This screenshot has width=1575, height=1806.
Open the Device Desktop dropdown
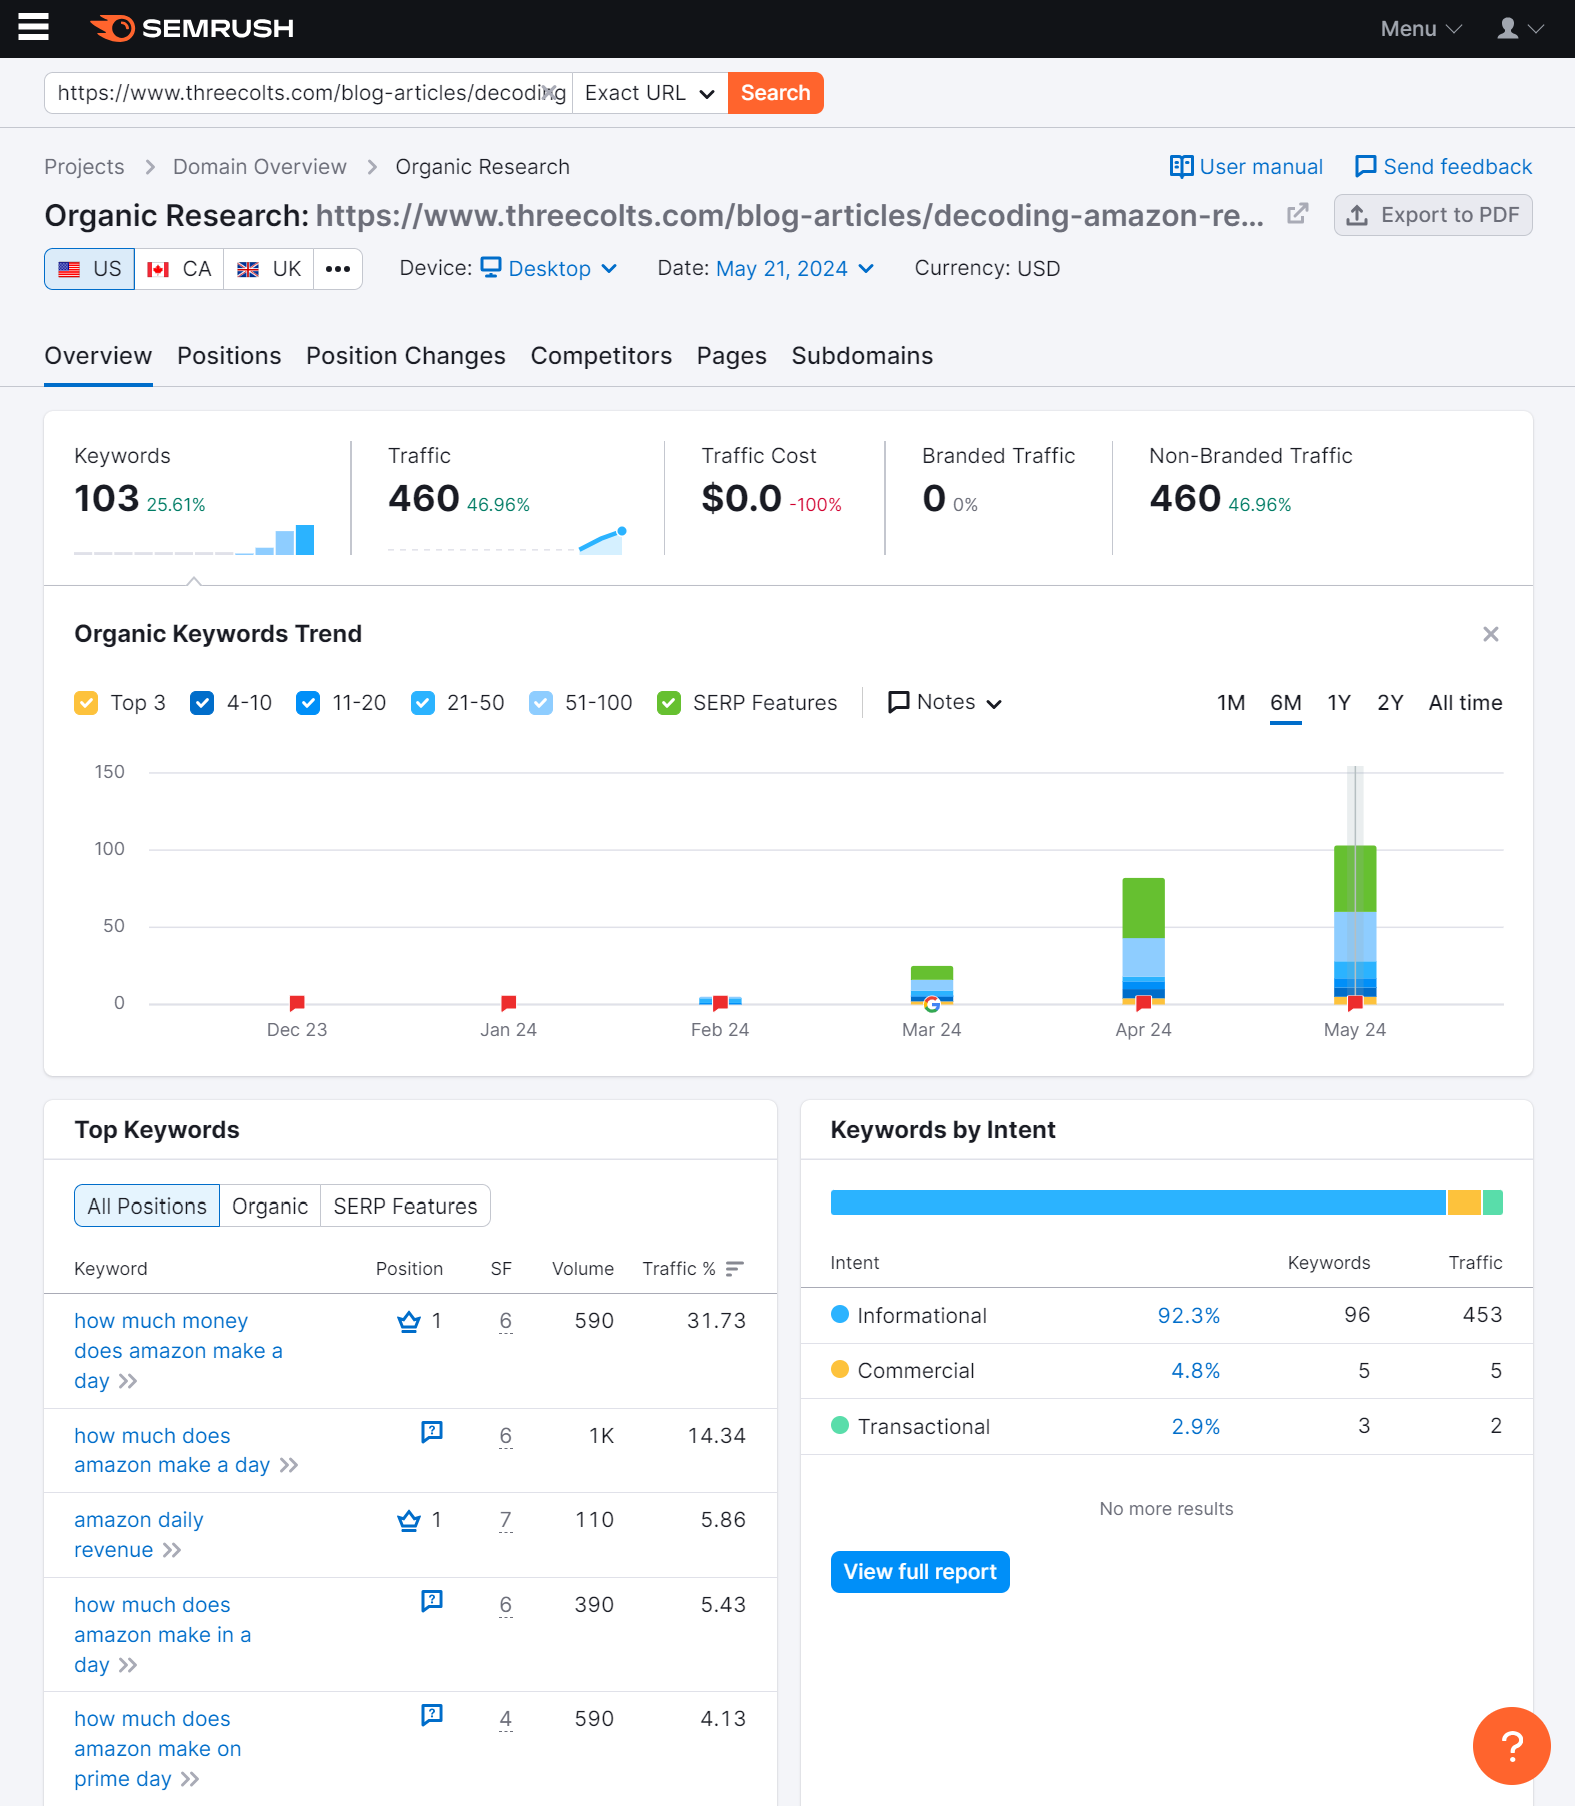pos(549,269)
